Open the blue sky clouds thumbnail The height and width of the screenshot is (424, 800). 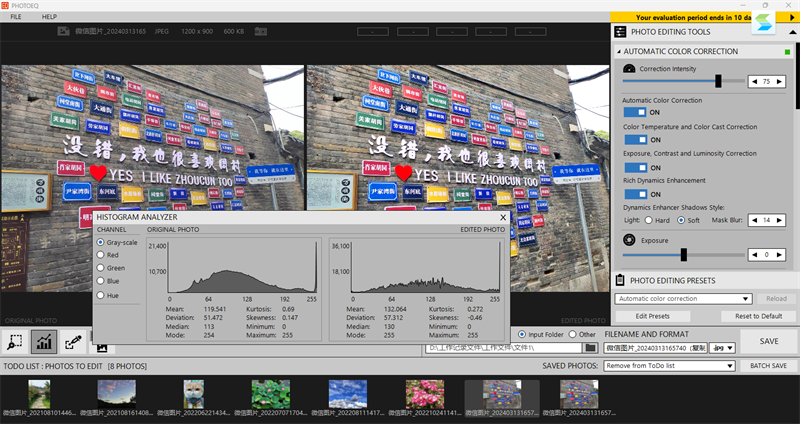pos(348,393)
